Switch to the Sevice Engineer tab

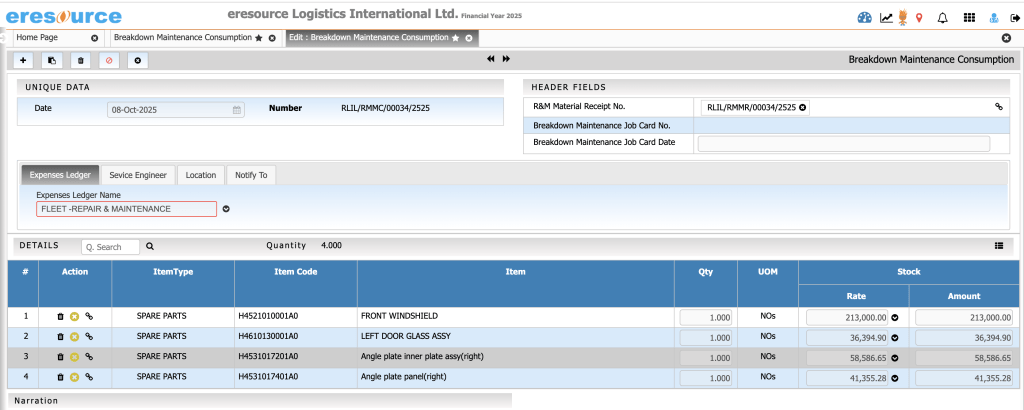pyautogui.click(x=138, y=175)
